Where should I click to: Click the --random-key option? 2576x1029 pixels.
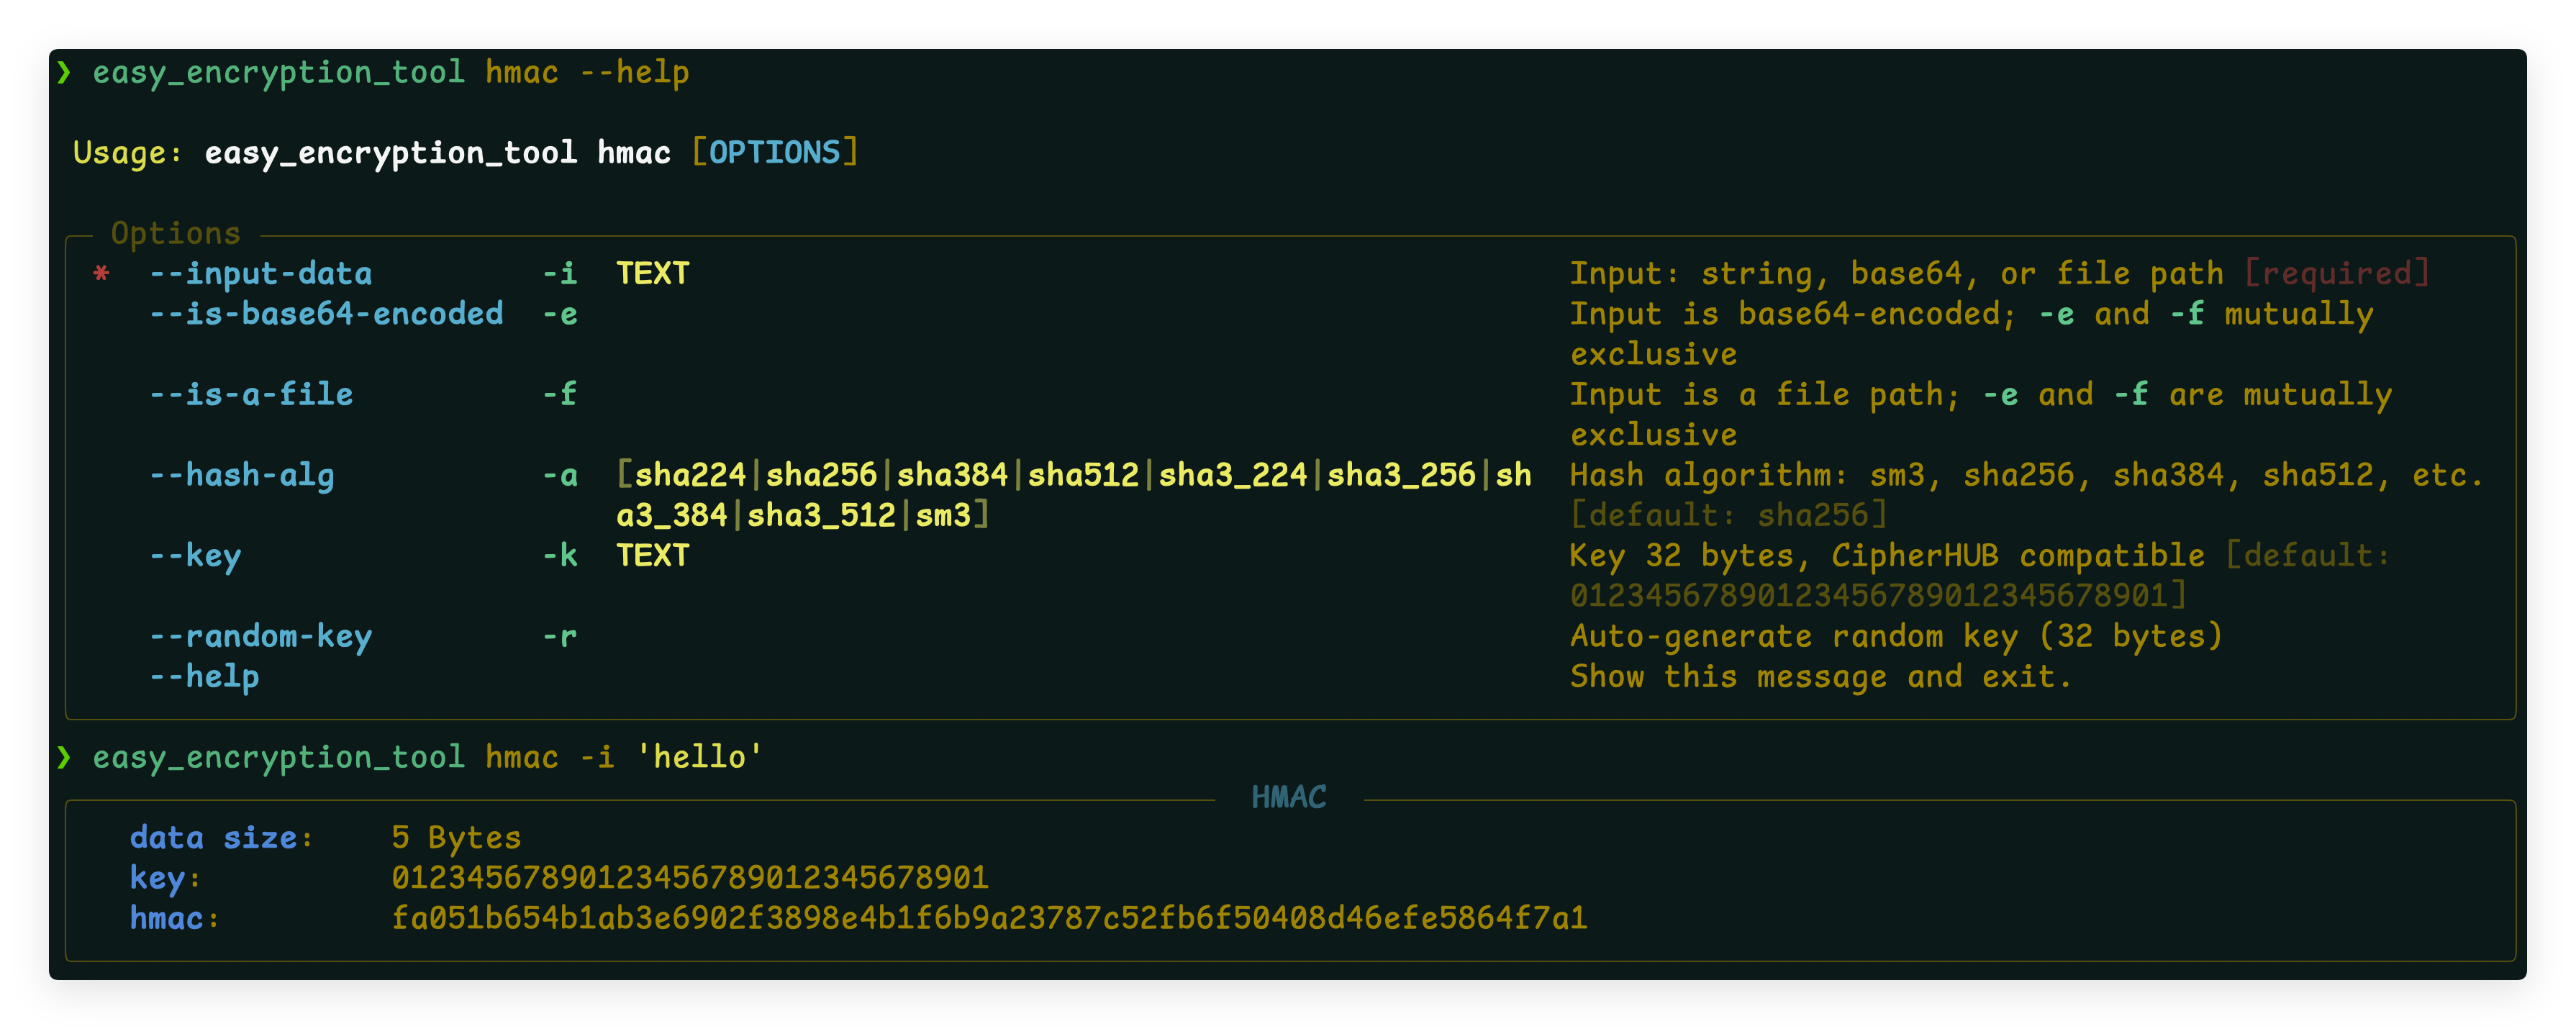[260, 636]
